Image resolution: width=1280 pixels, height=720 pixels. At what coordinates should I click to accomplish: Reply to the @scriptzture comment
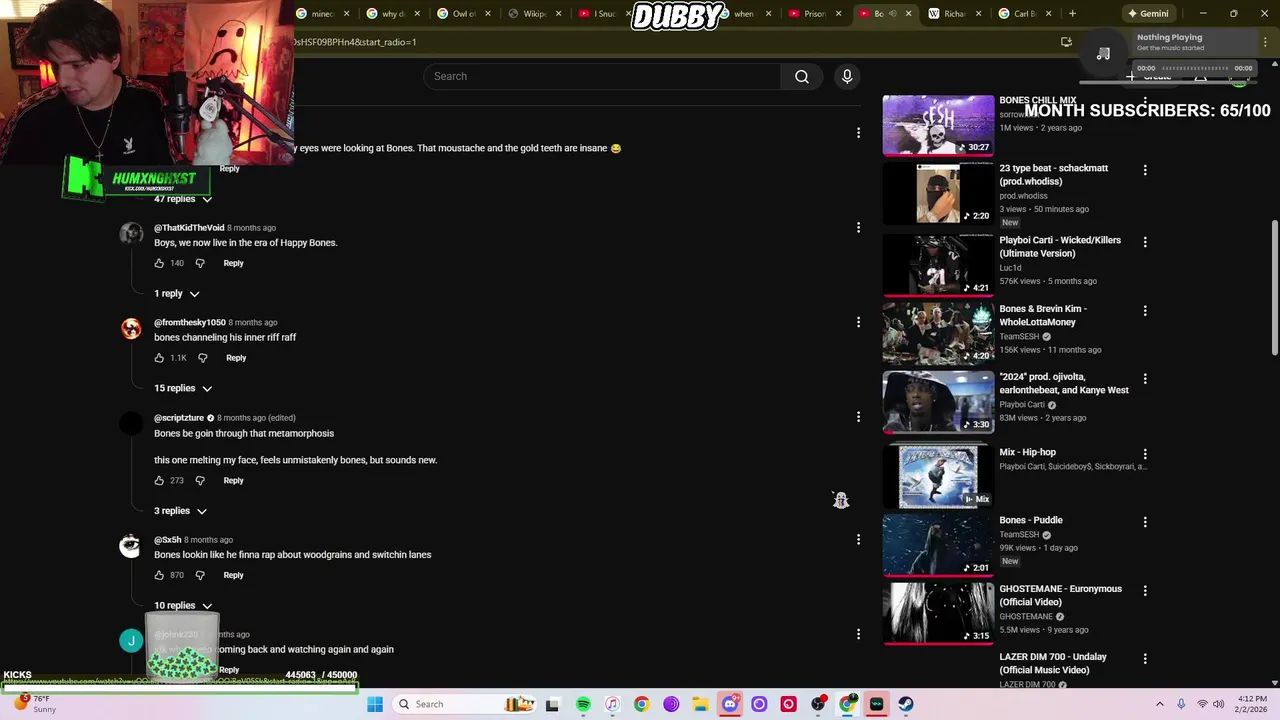click(x=233, y=481)
